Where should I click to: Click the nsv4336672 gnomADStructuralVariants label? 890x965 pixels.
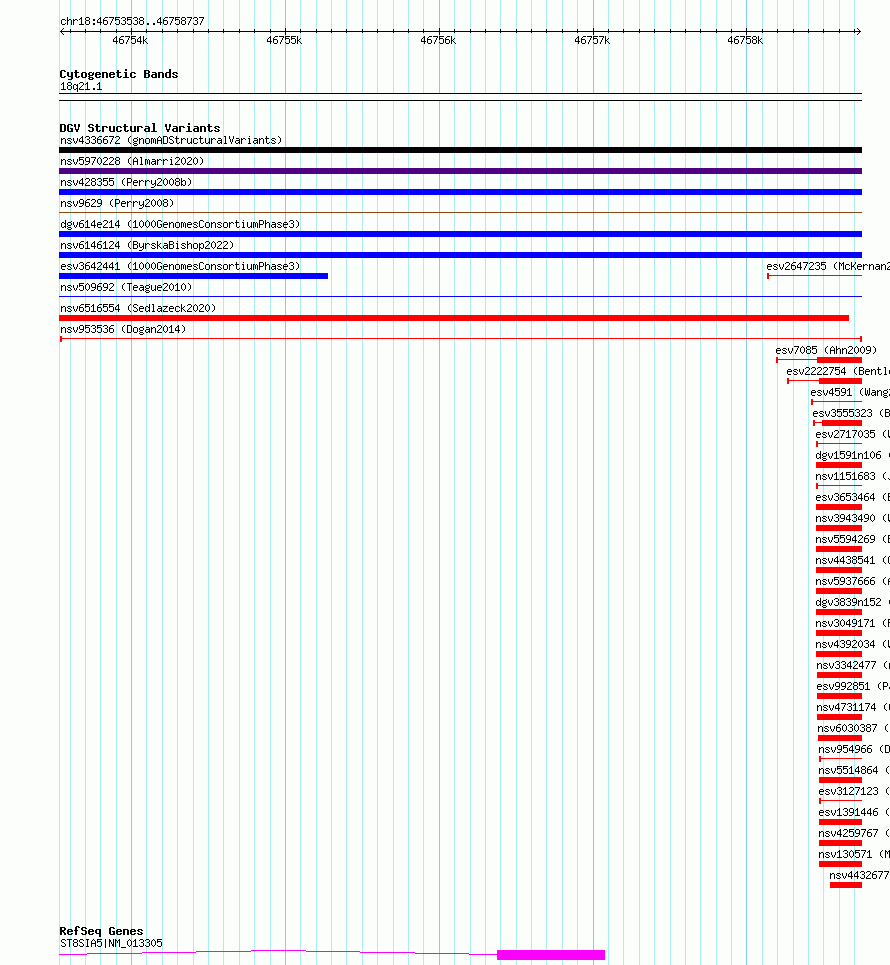[x=171, y=140]
